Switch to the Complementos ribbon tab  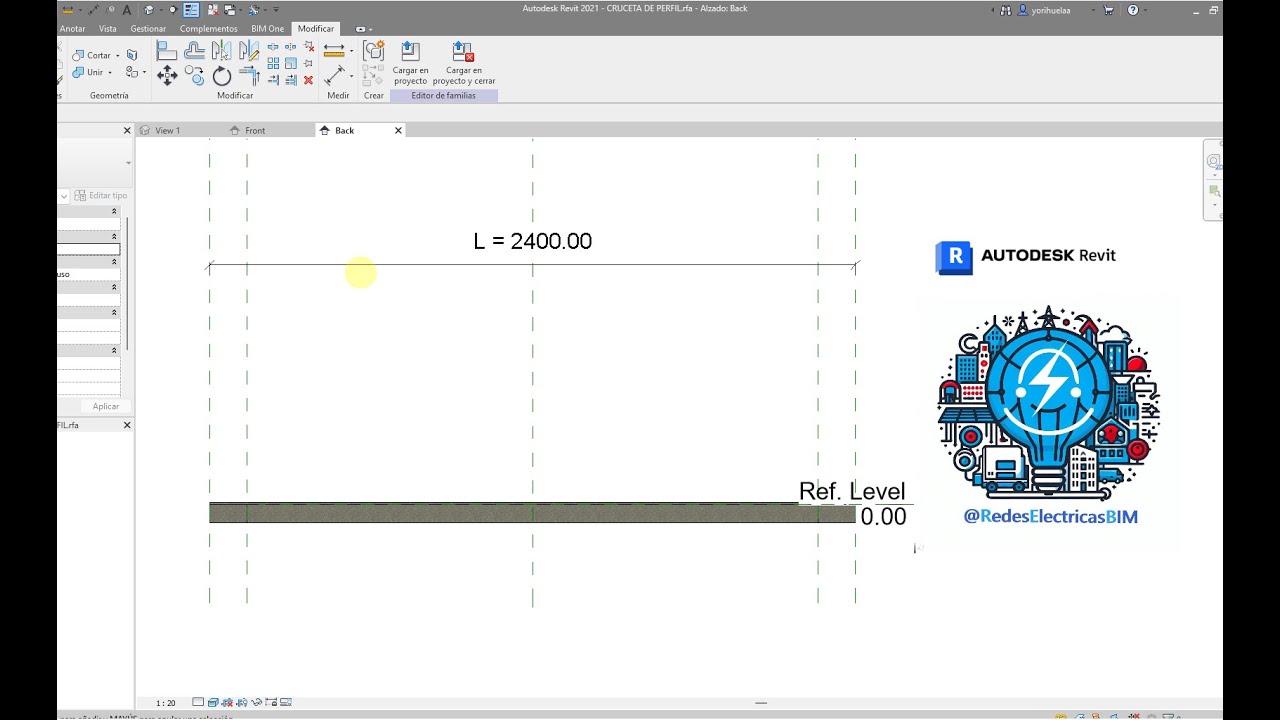(208, 29)
